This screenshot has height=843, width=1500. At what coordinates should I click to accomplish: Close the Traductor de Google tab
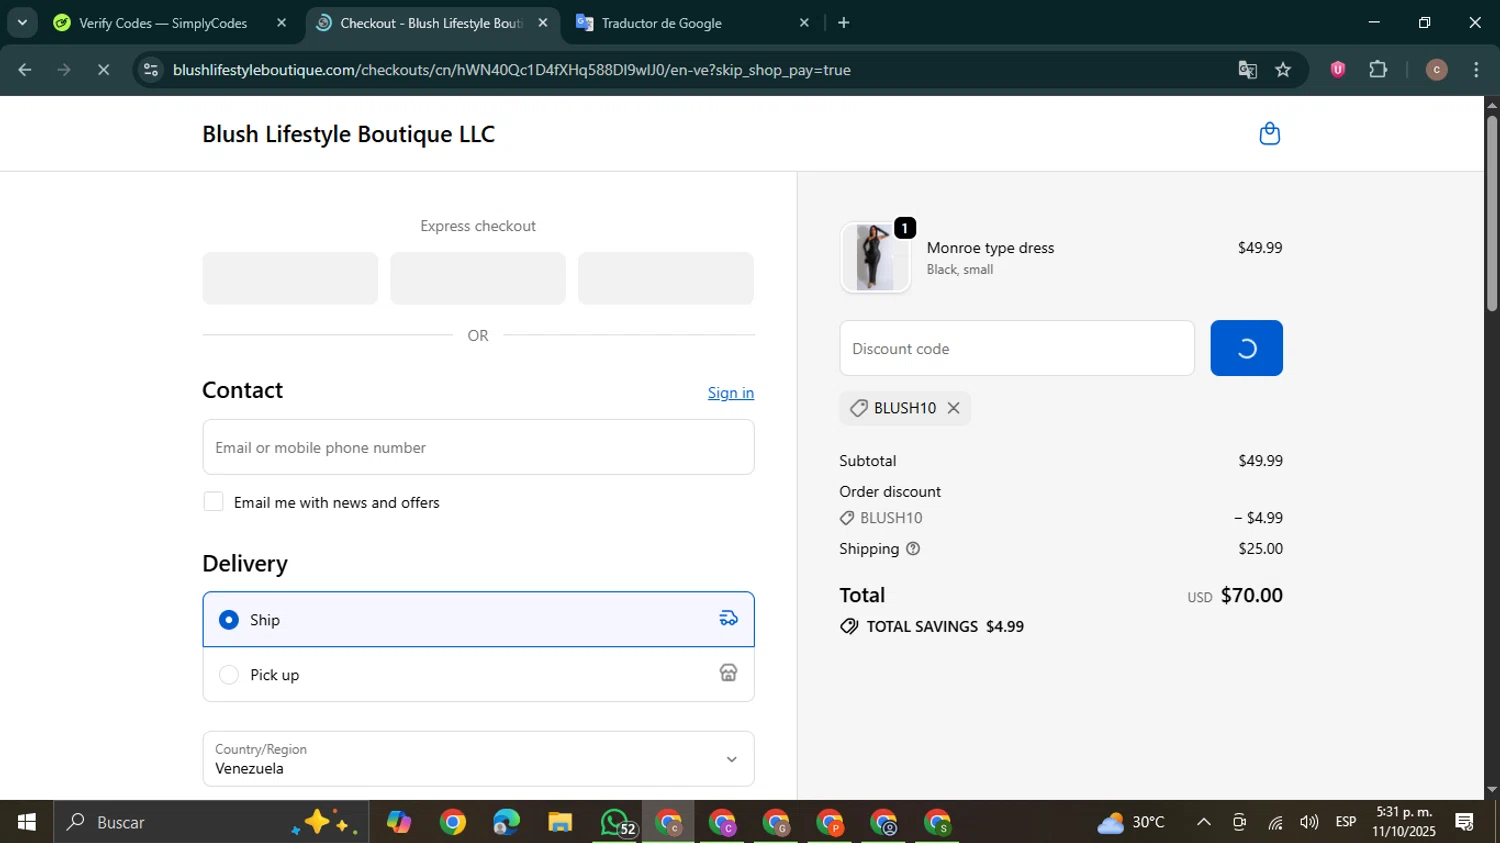click(x=804, y=23)
